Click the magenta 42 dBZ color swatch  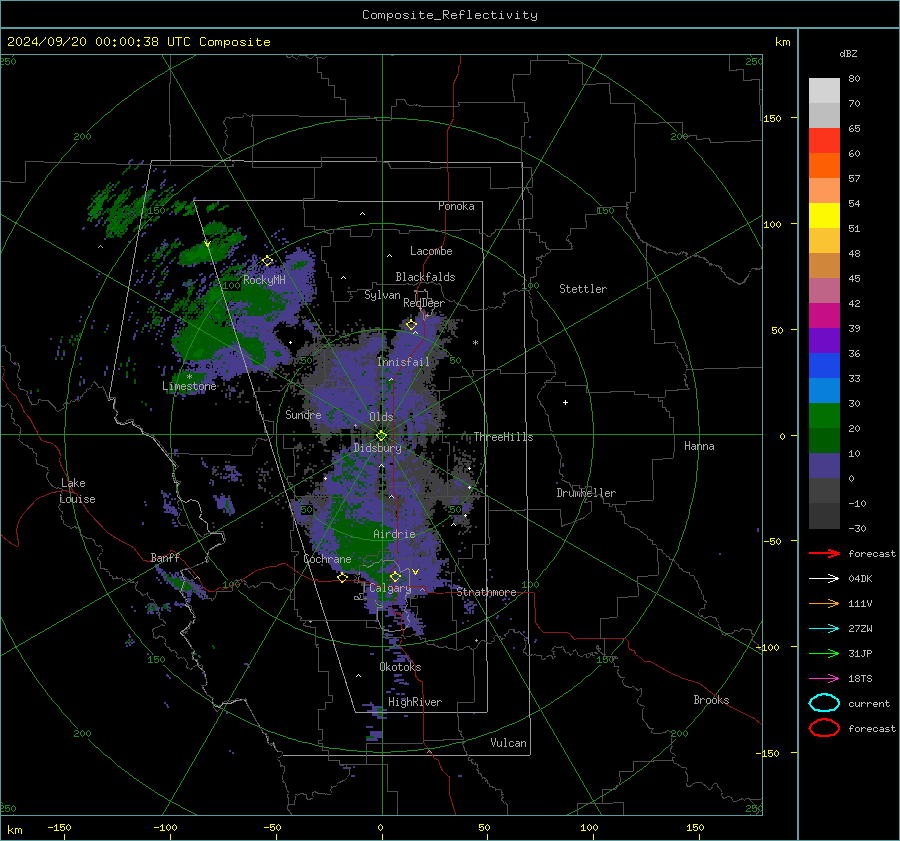pyautogui.click(x=824, y=315)
